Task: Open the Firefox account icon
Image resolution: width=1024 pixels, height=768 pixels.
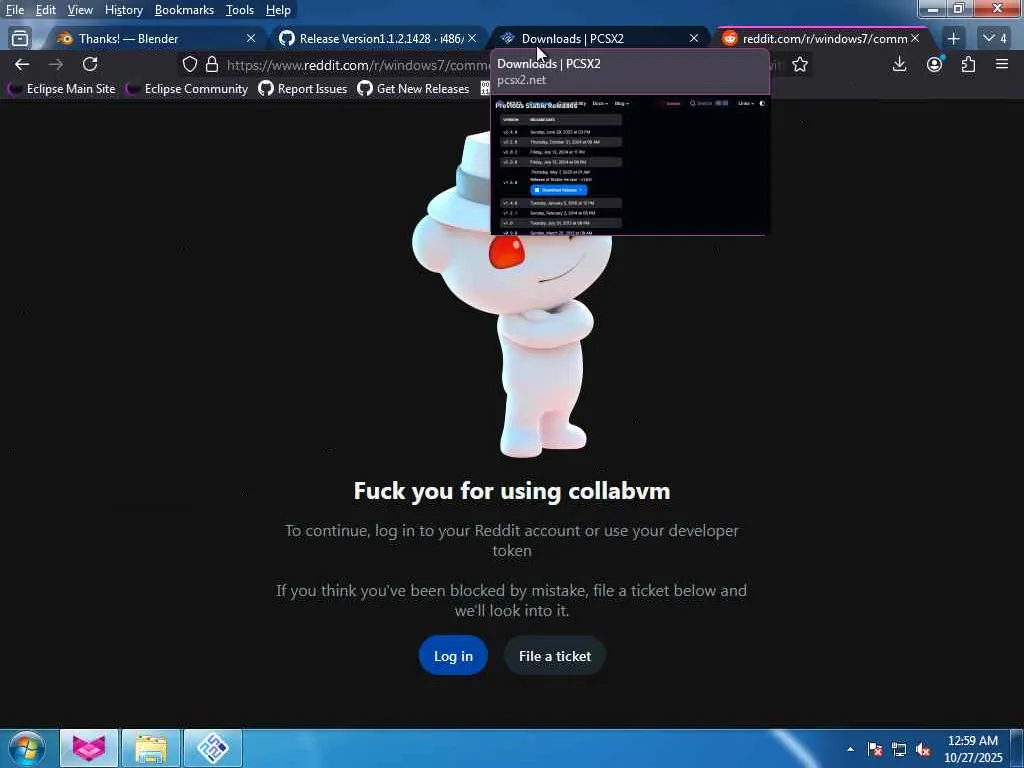Action: [935, 64]
